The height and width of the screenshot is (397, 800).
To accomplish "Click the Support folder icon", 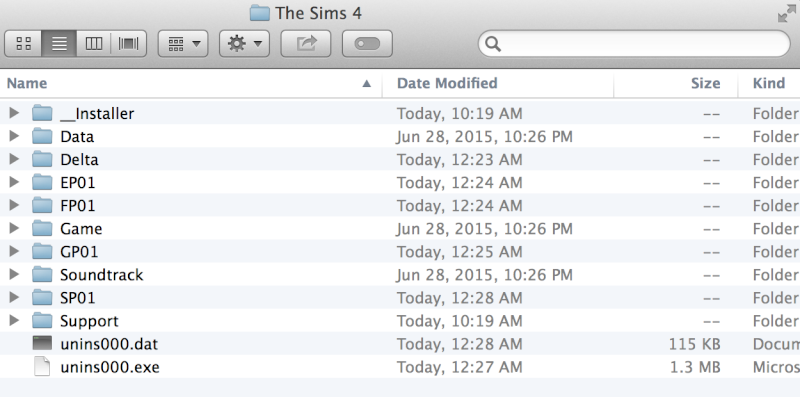I will 42,320.
